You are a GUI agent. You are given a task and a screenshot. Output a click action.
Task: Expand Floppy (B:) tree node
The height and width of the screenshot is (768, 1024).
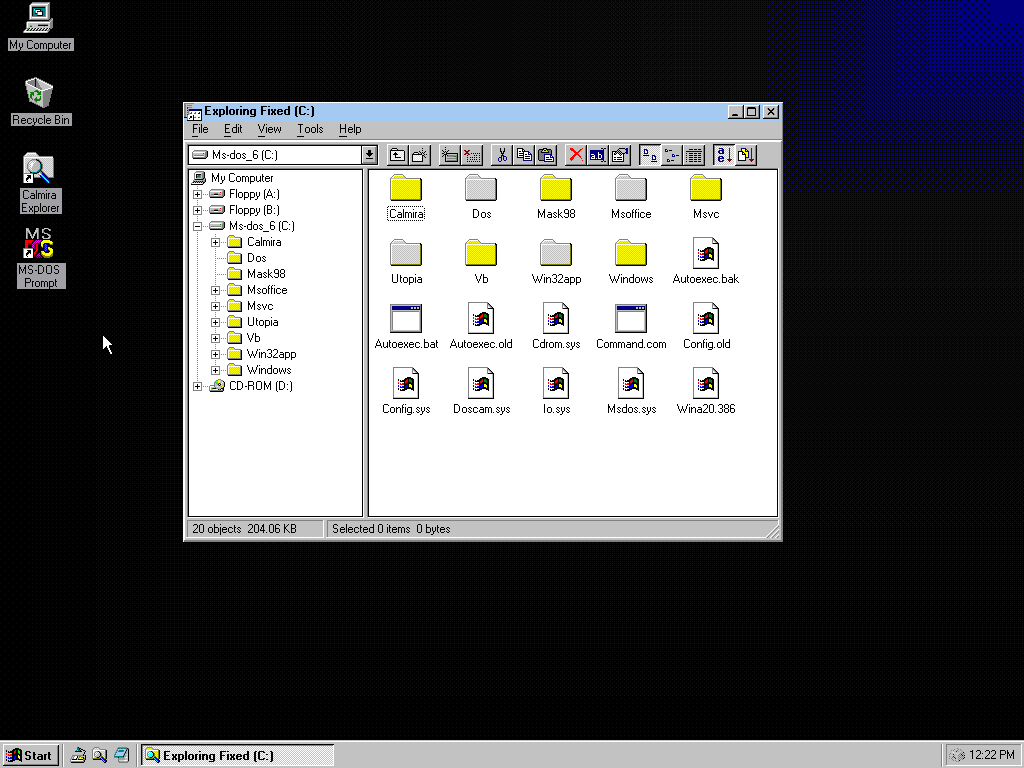tap(197, 210)
